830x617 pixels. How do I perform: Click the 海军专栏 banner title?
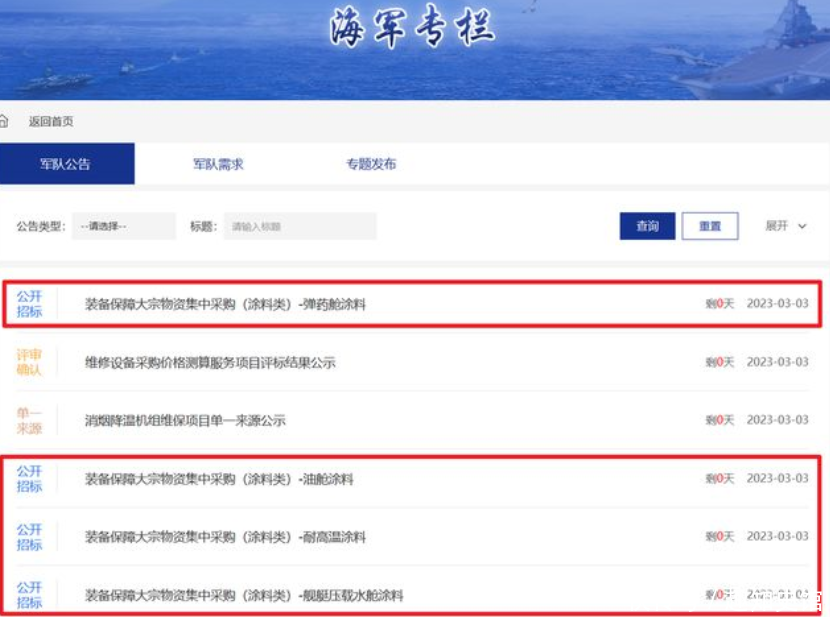point(412,30)
